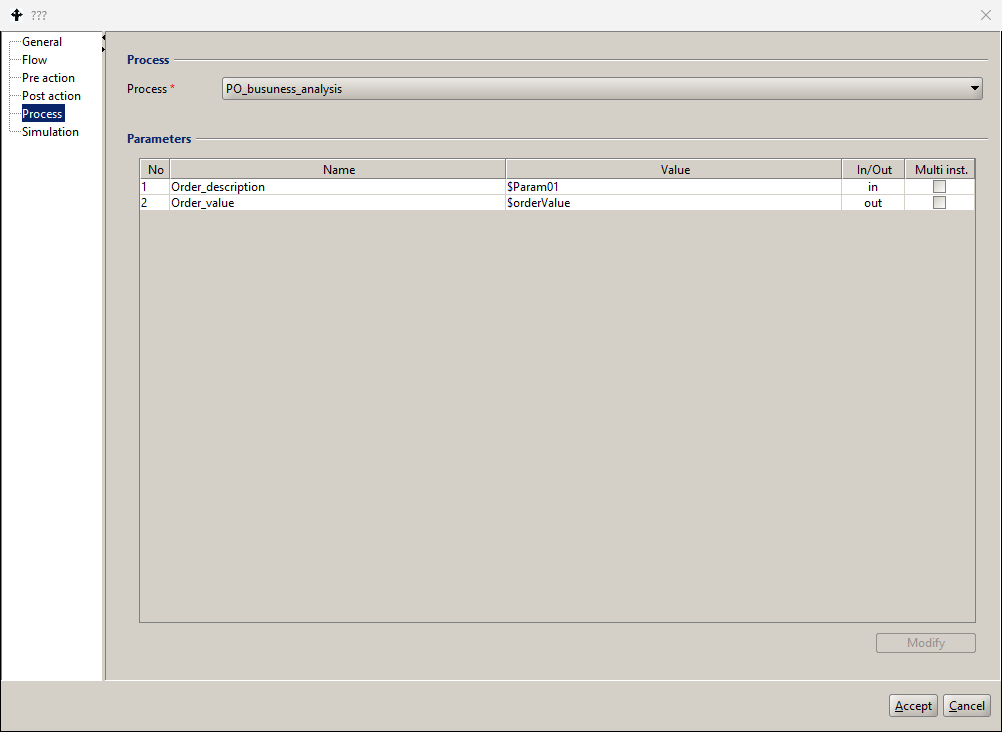This screenshot has height=732, width=1002.
Task: Select the Process tree item
Action: [42, 114]
